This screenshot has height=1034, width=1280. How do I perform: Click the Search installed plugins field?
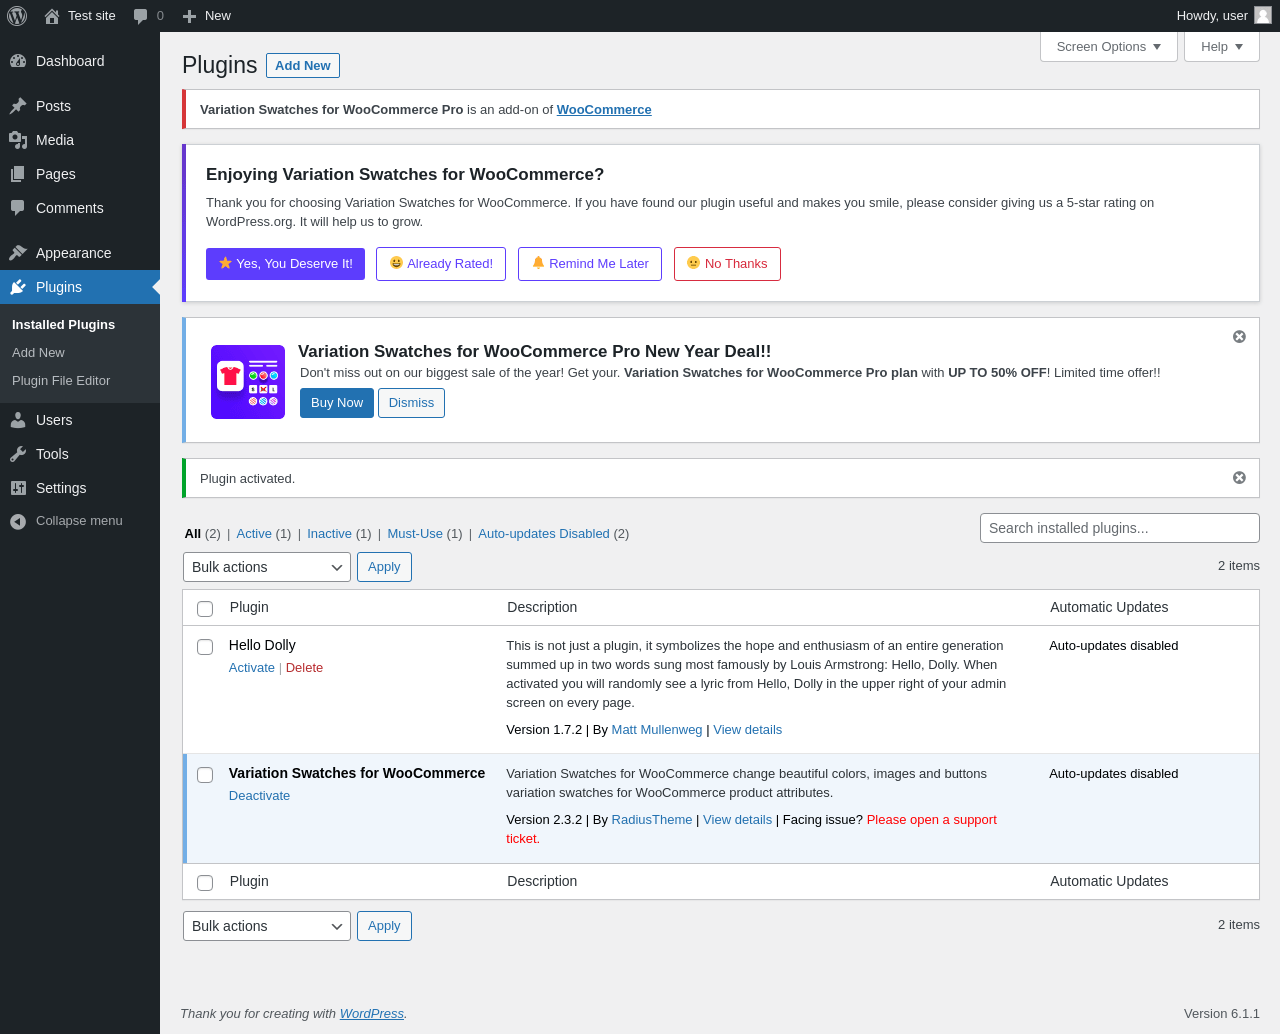(x=1120, y=528)
